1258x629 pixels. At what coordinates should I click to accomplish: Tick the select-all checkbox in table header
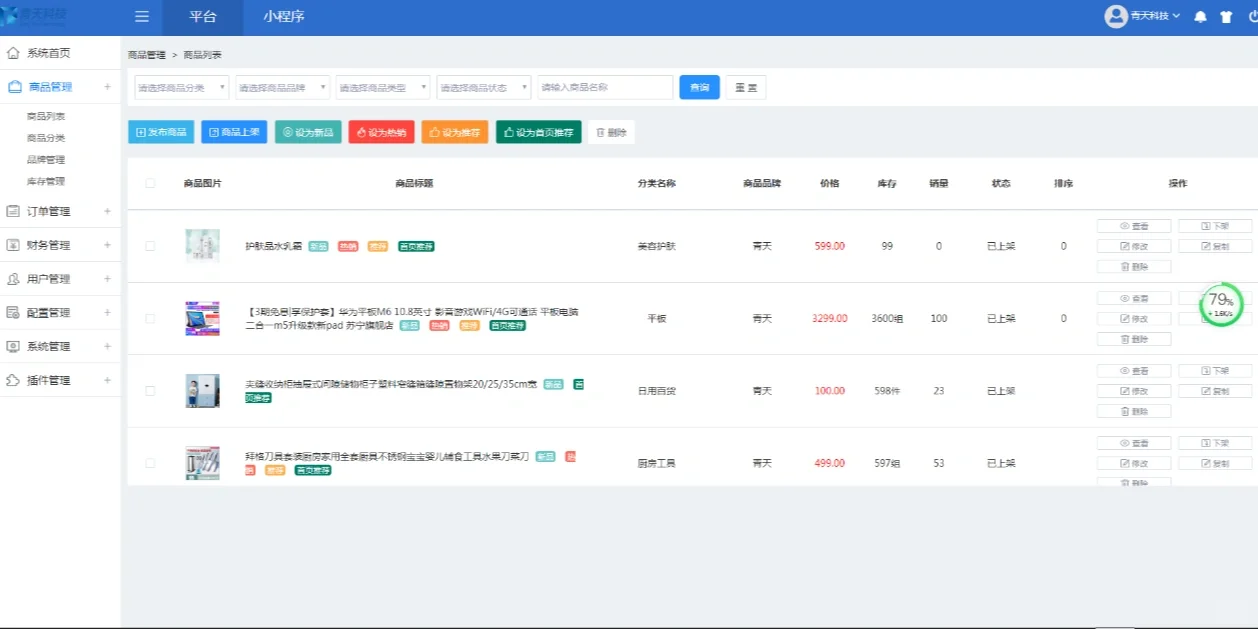coord(150,183)
